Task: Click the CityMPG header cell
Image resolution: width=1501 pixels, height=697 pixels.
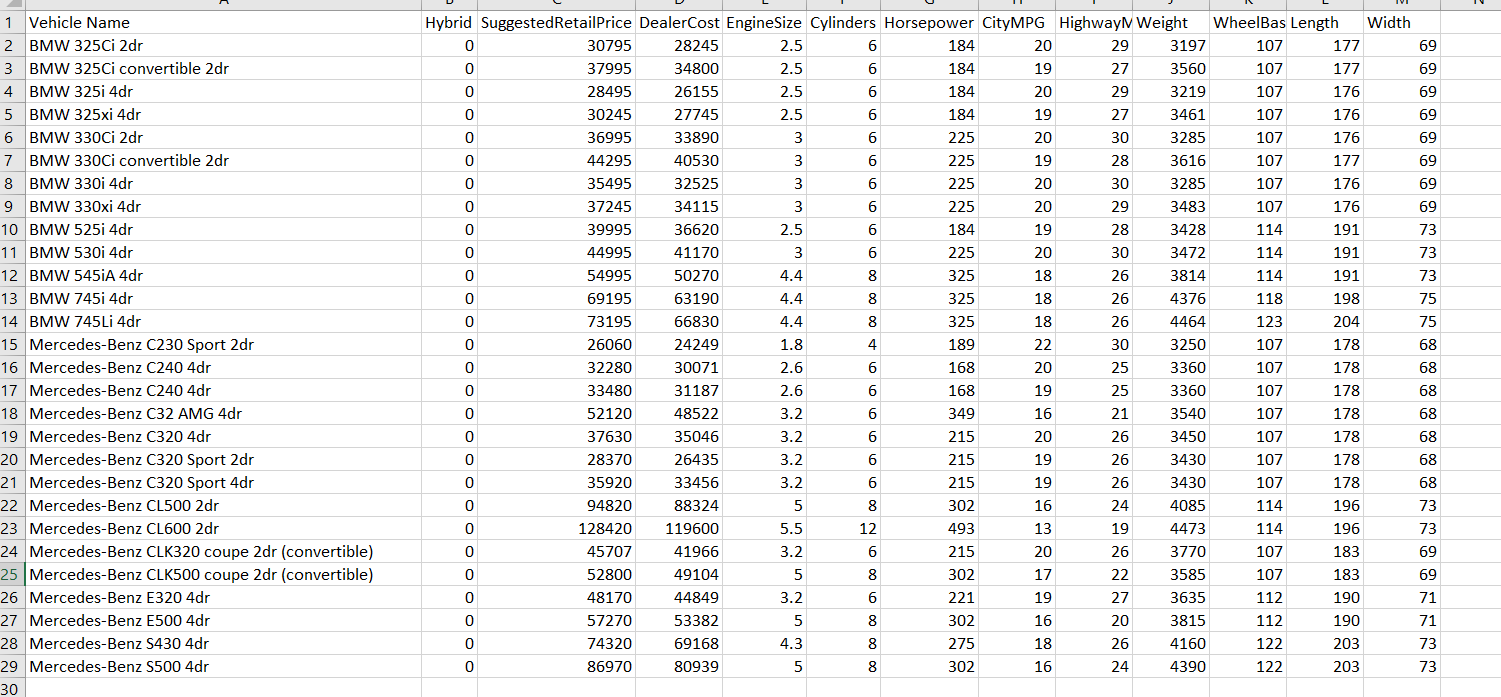Action: (x=1016, y=22)
